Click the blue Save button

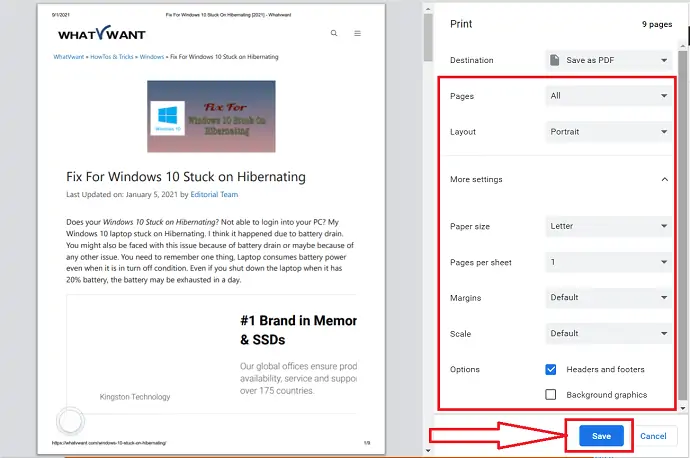(x=601, y=436)
